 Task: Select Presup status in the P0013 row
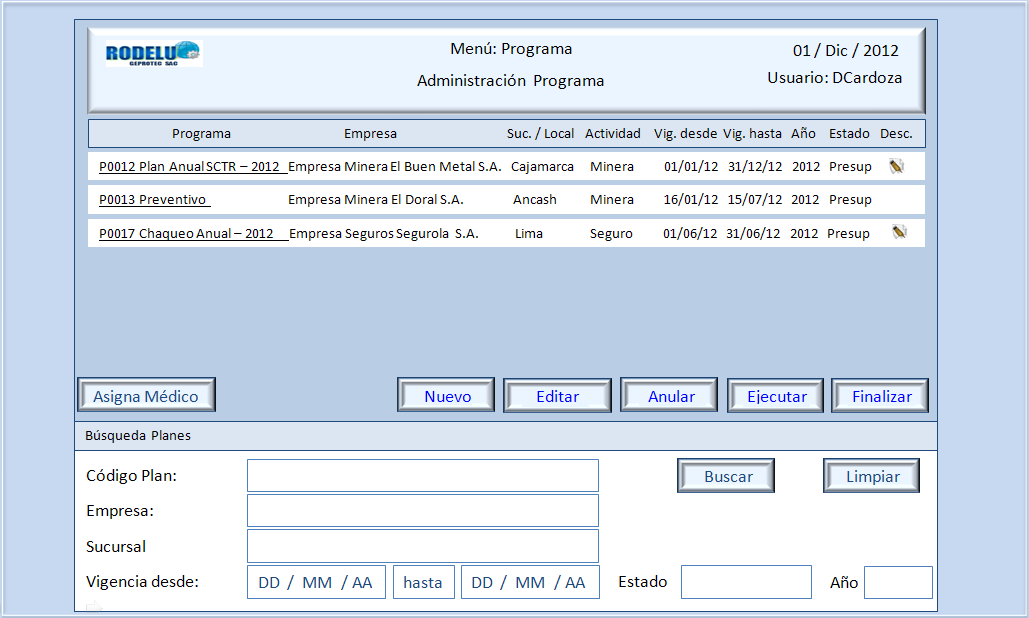(x=850, y=199)
